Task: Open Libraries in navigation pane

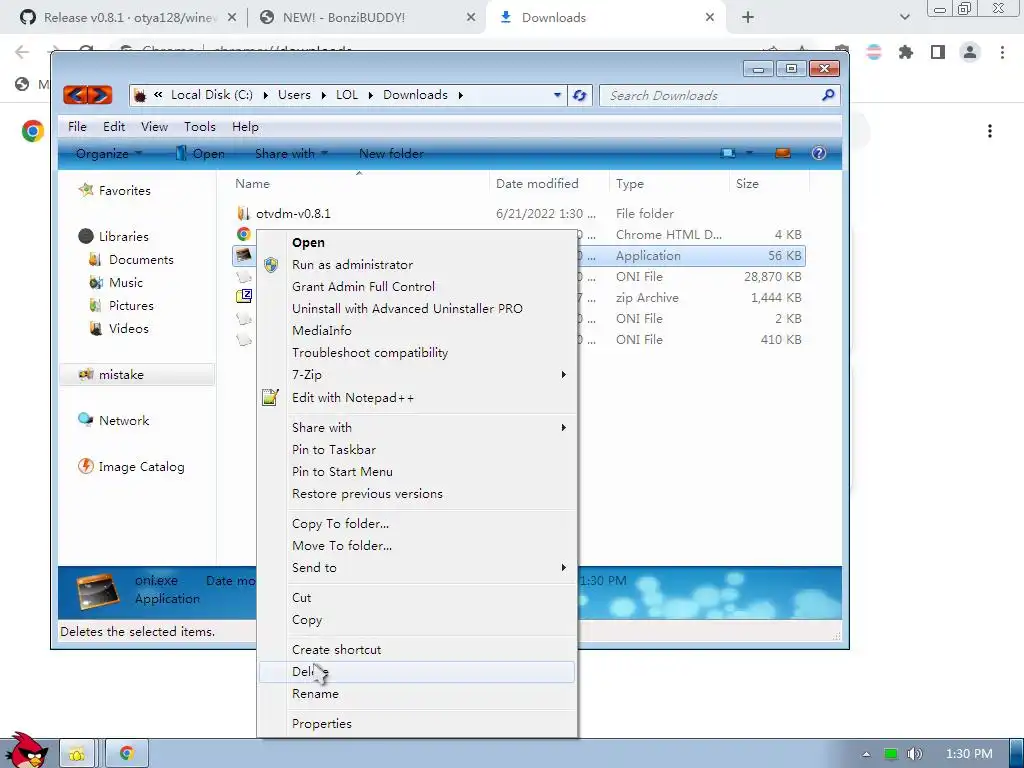Action: 123,236
